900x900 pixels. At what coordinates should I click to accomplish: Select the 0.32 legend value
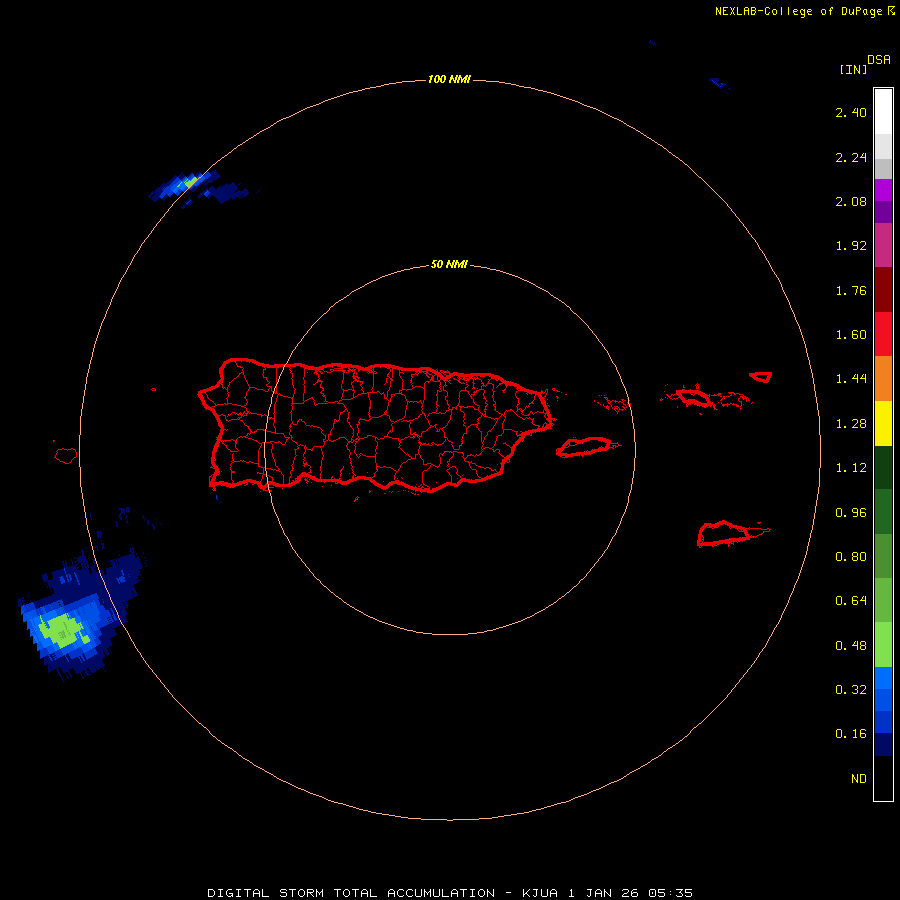(851, 690)
